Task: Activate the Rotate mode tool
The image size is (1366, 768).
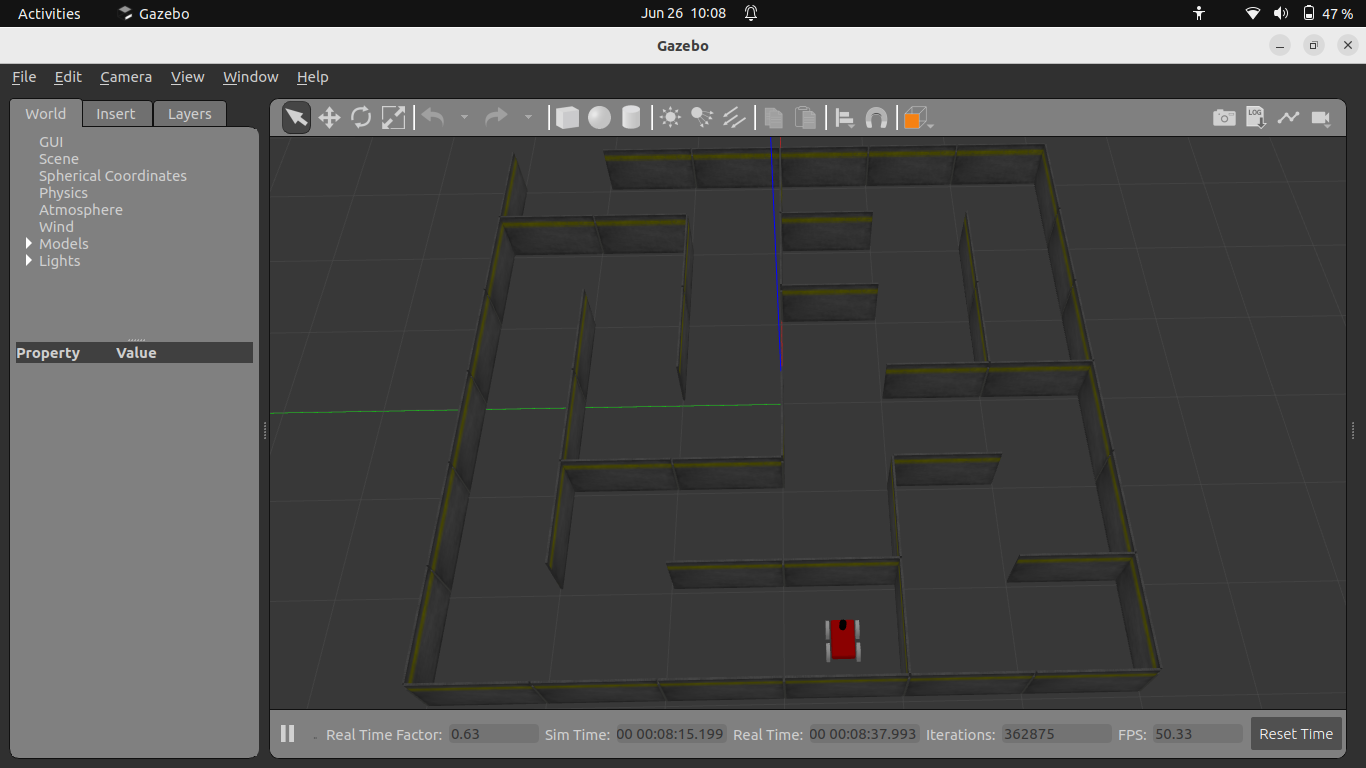Action: point(361,117)
